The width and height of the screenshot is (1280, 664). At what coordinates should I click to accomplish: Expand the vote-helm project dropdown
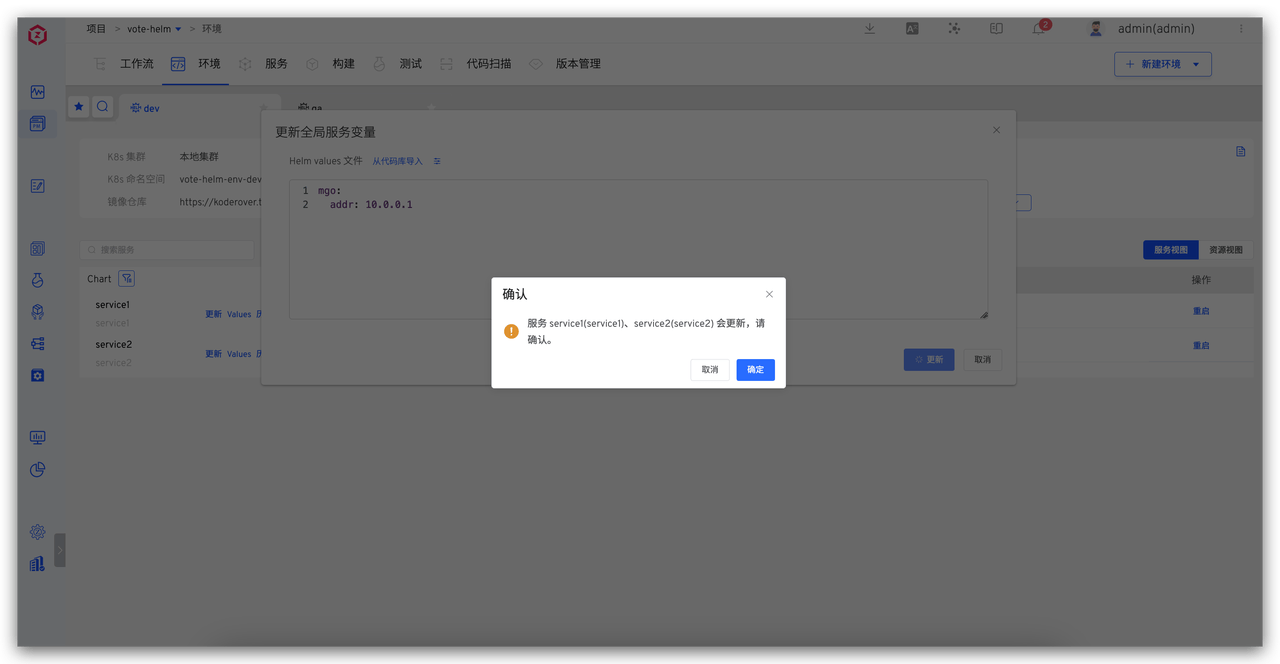(178, 29)
